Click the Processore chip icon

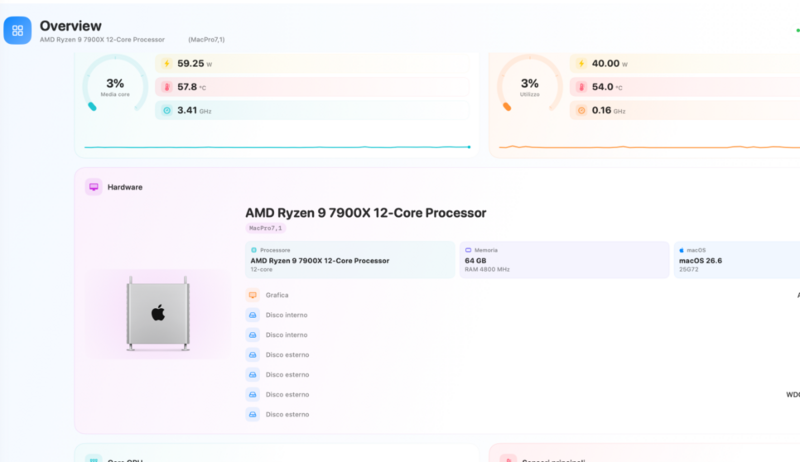(254, 250)
